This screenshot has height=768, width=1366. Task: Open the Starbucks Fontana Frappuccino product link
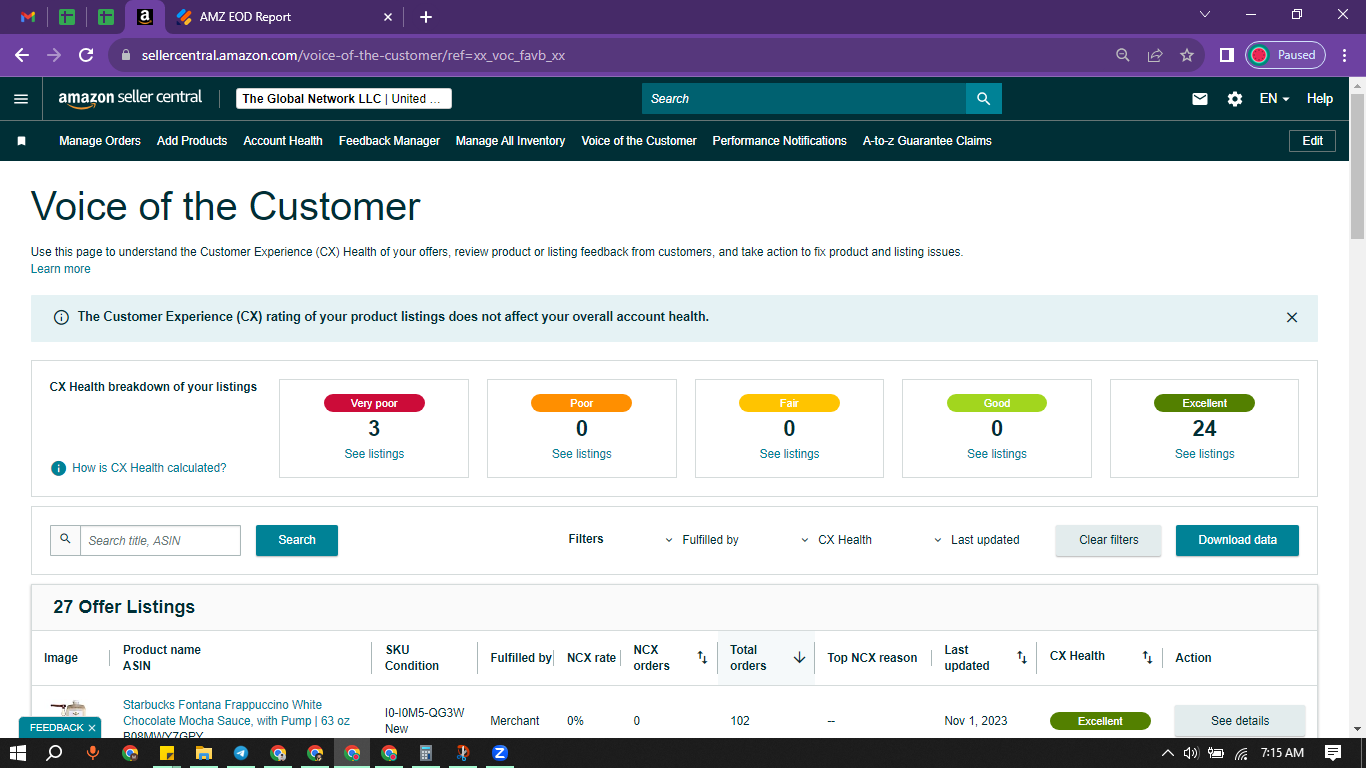coord(236,713)
